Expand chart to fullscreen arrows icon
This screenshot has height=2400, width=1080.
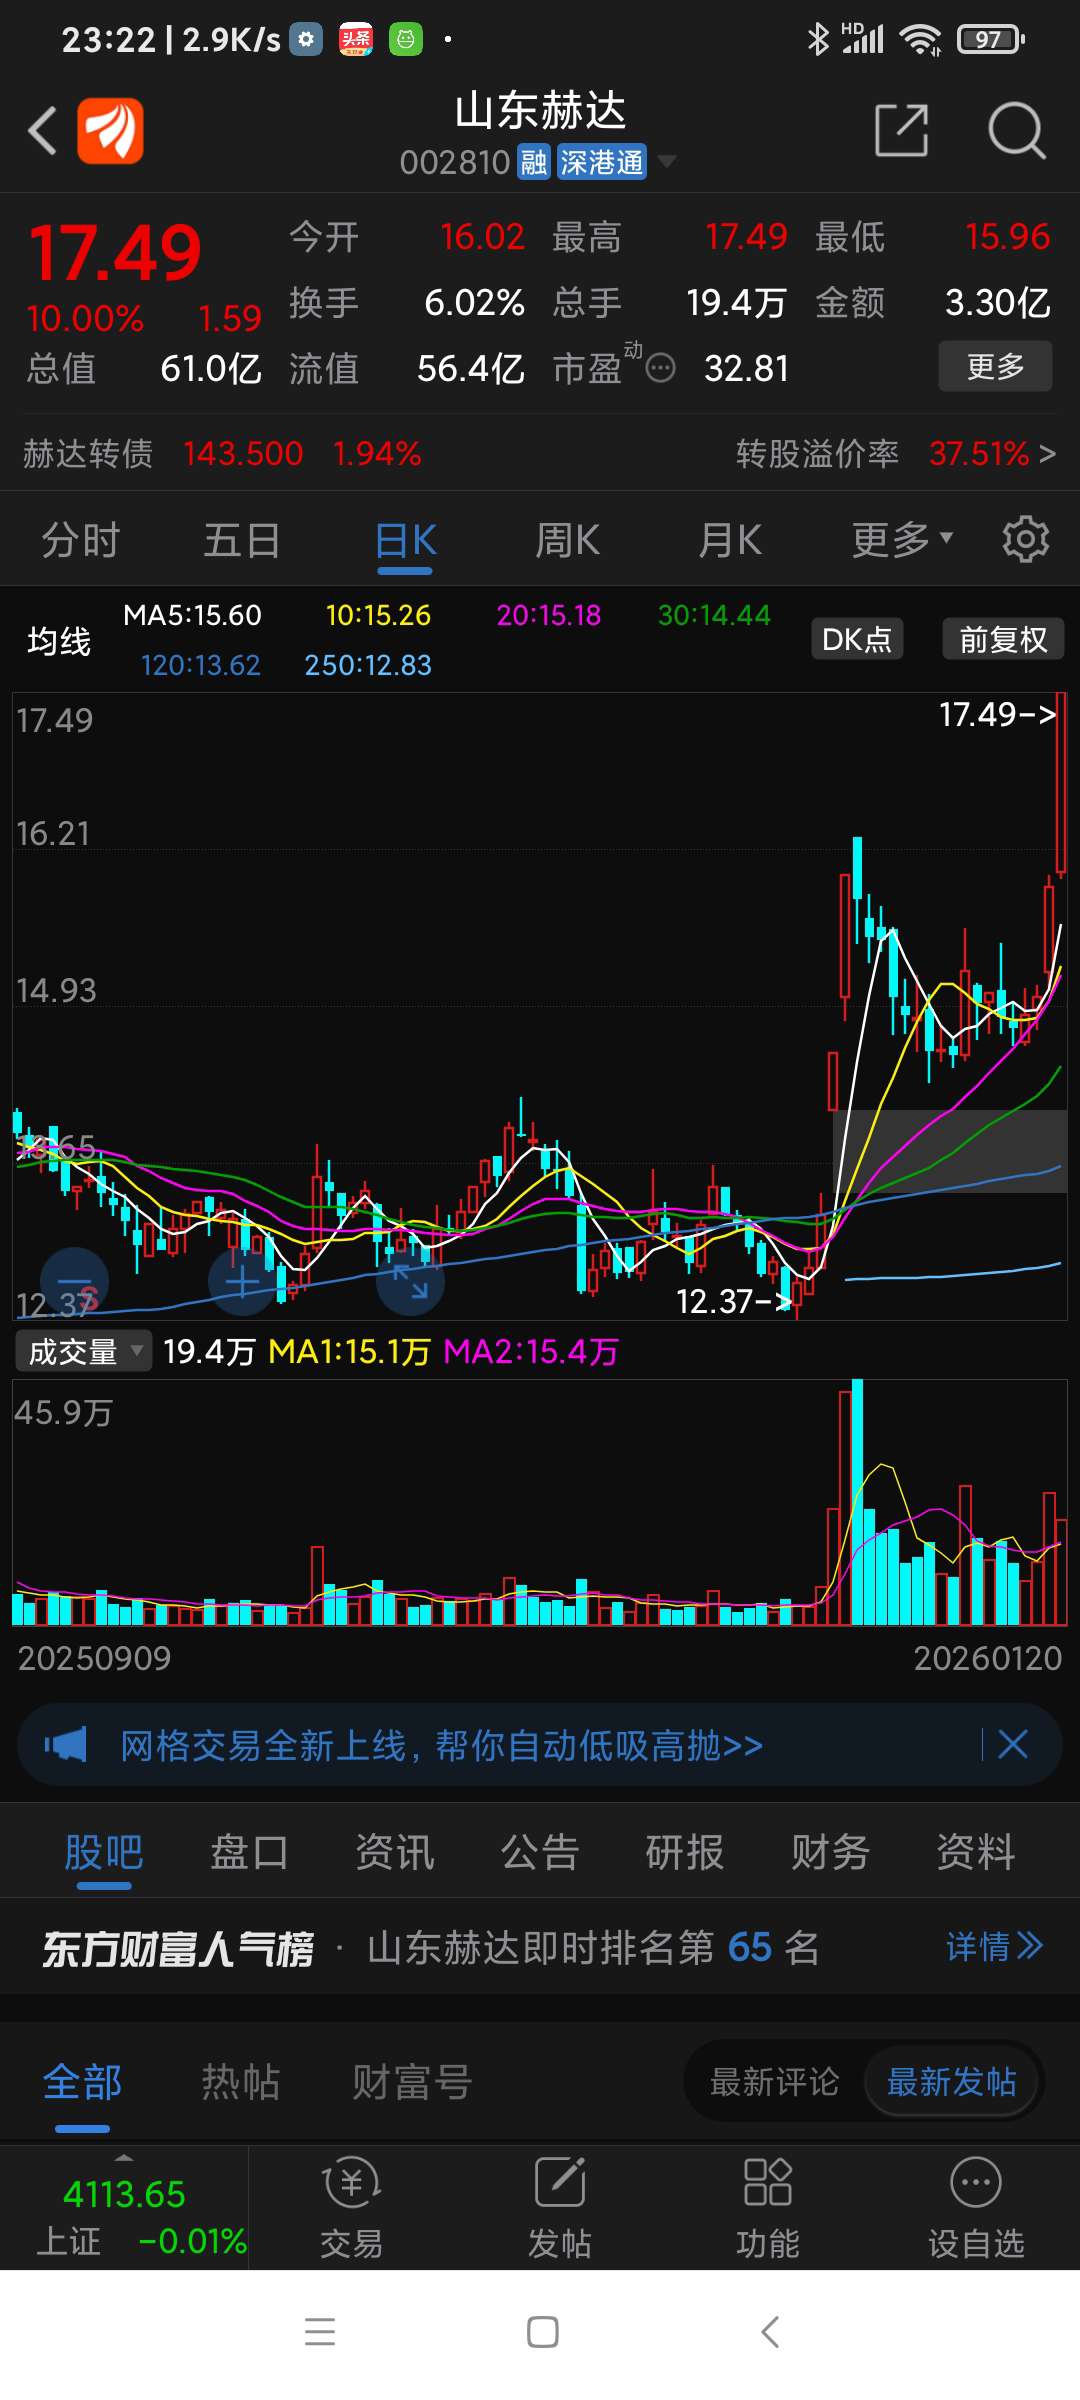coord(410,1282)
